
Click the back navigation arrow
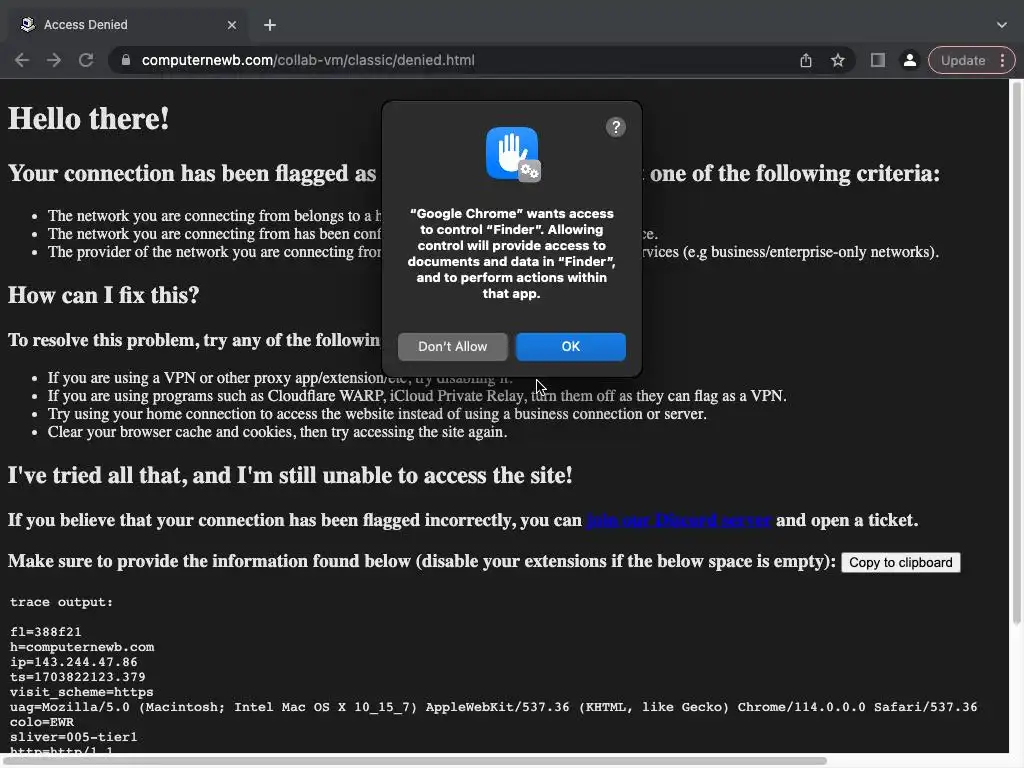pos(22,60)
